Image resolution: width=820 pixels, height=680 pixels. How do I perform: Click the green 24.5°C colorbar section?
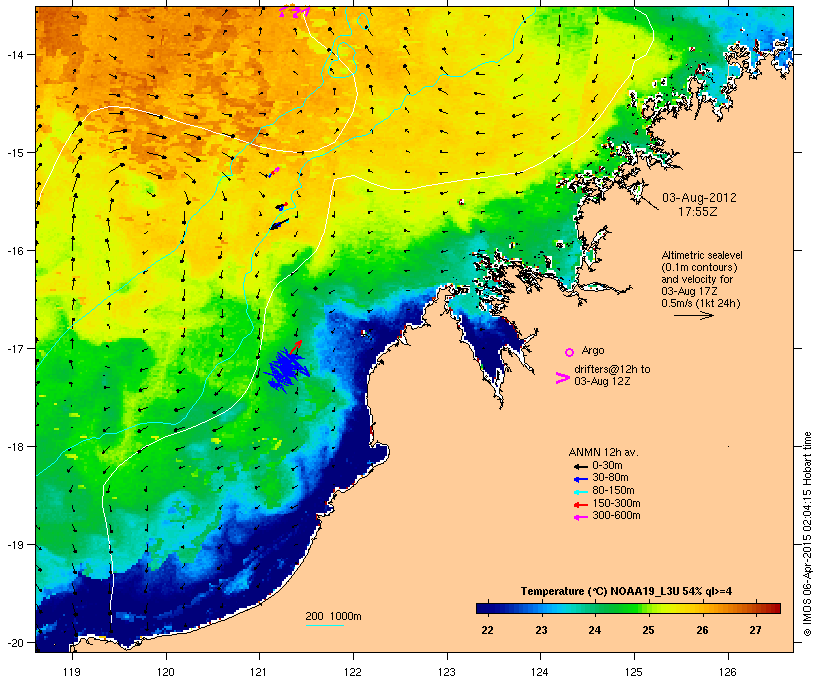click(x=621, y=608)
